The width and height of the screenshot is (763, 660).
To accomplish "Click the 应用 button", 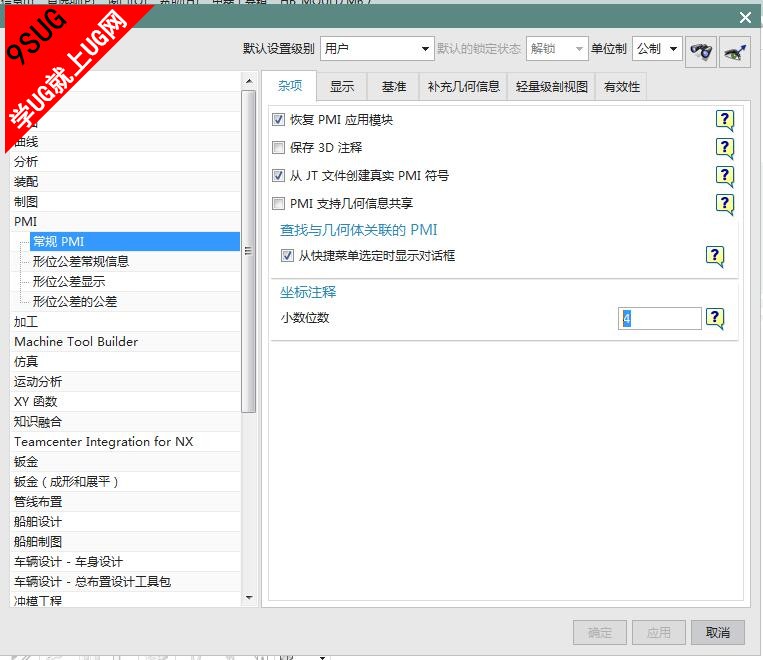I will (658, 632).
